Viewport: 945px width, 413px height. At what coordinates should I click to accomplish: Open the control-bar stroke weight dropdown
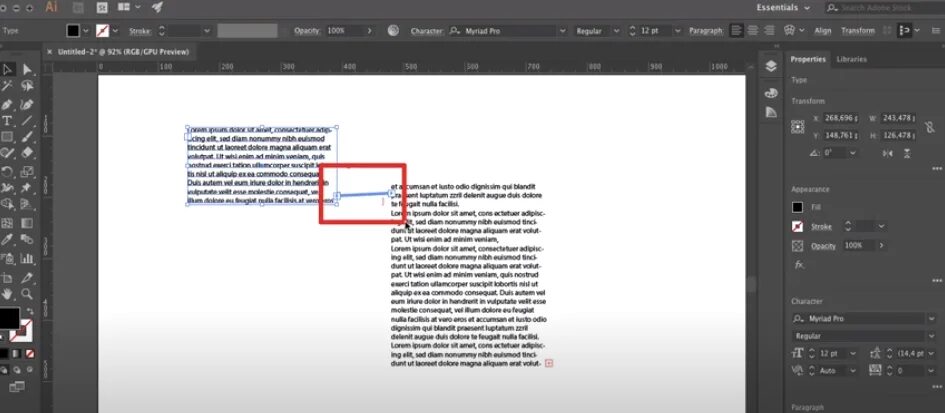(x=207, y=31)
